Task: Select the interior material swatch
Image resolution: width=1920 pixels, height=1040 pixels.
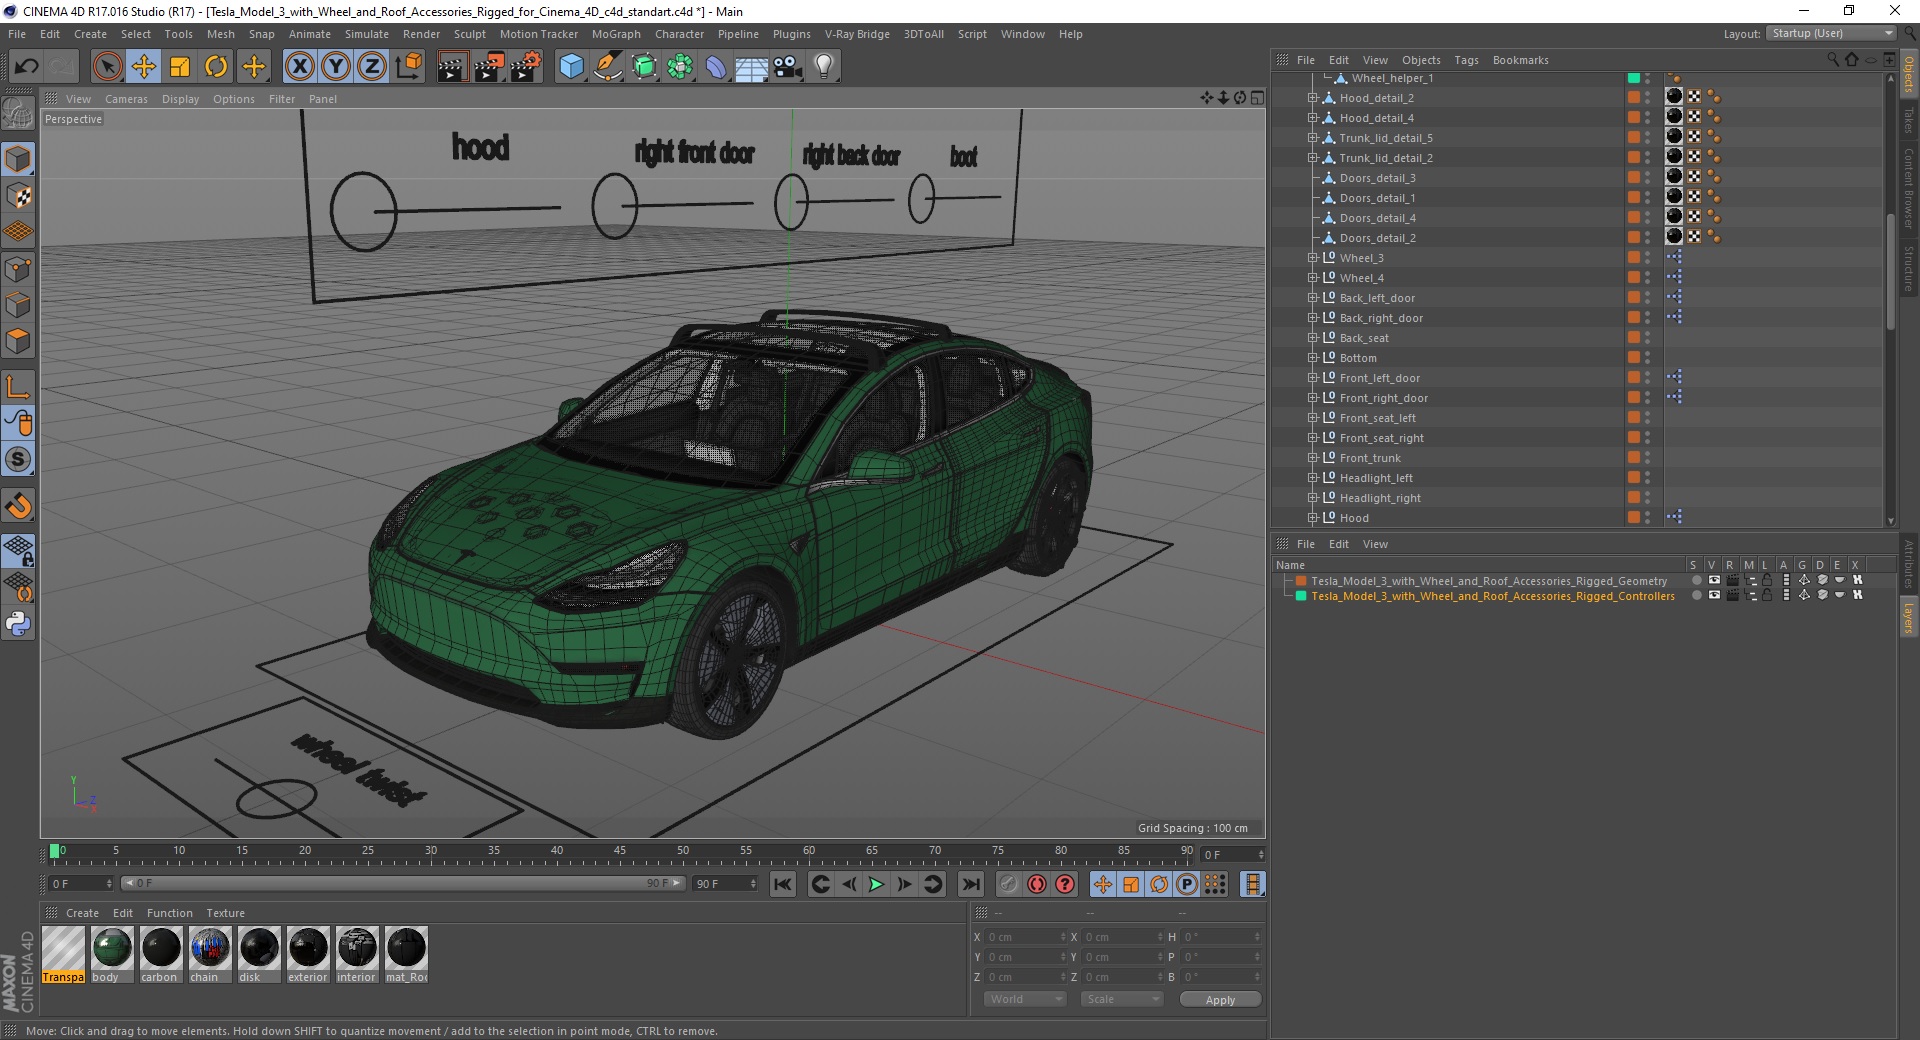Action: pyautogui.click(x=356, y=954)
